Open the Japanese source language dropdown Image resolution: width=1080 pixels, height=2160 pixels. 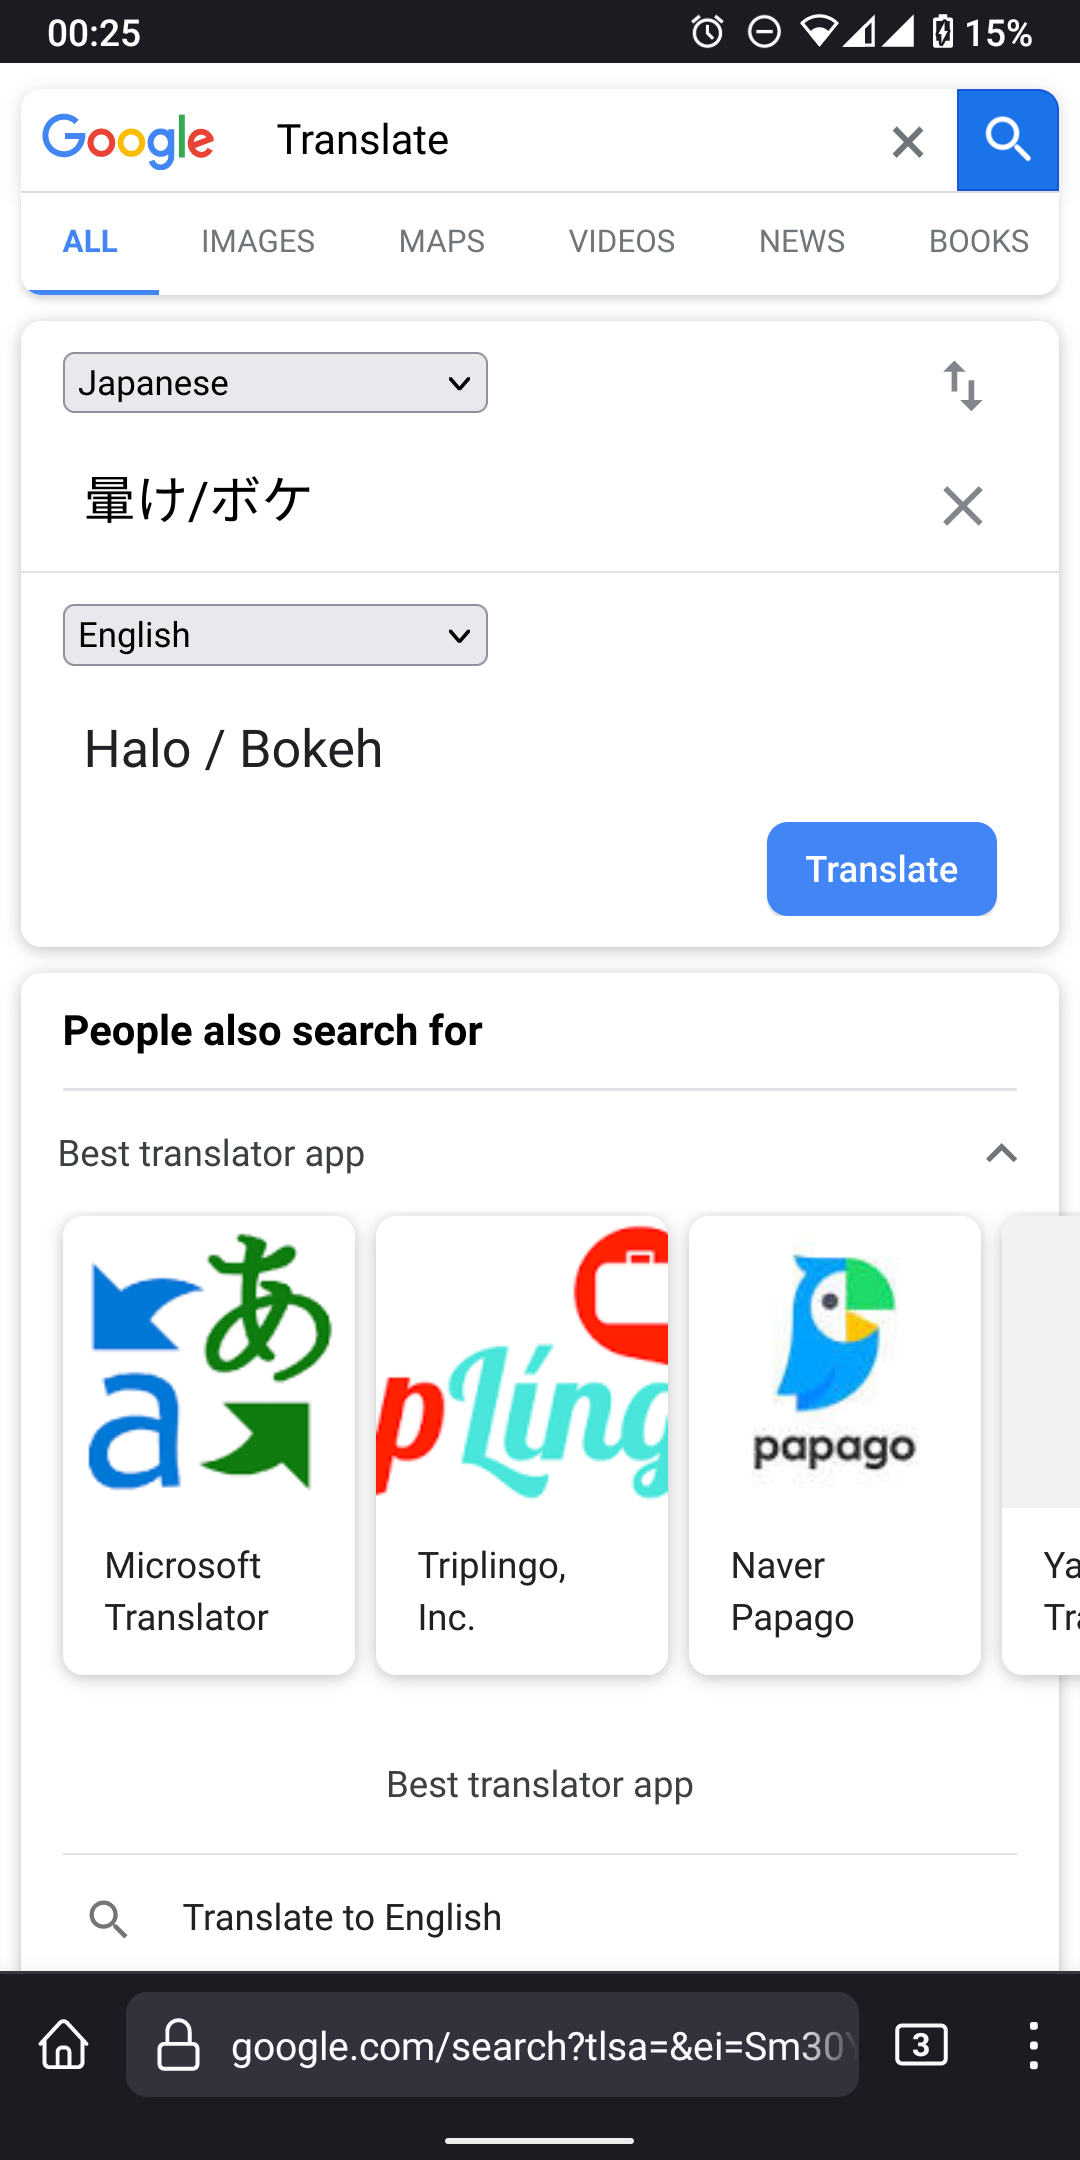275,383
